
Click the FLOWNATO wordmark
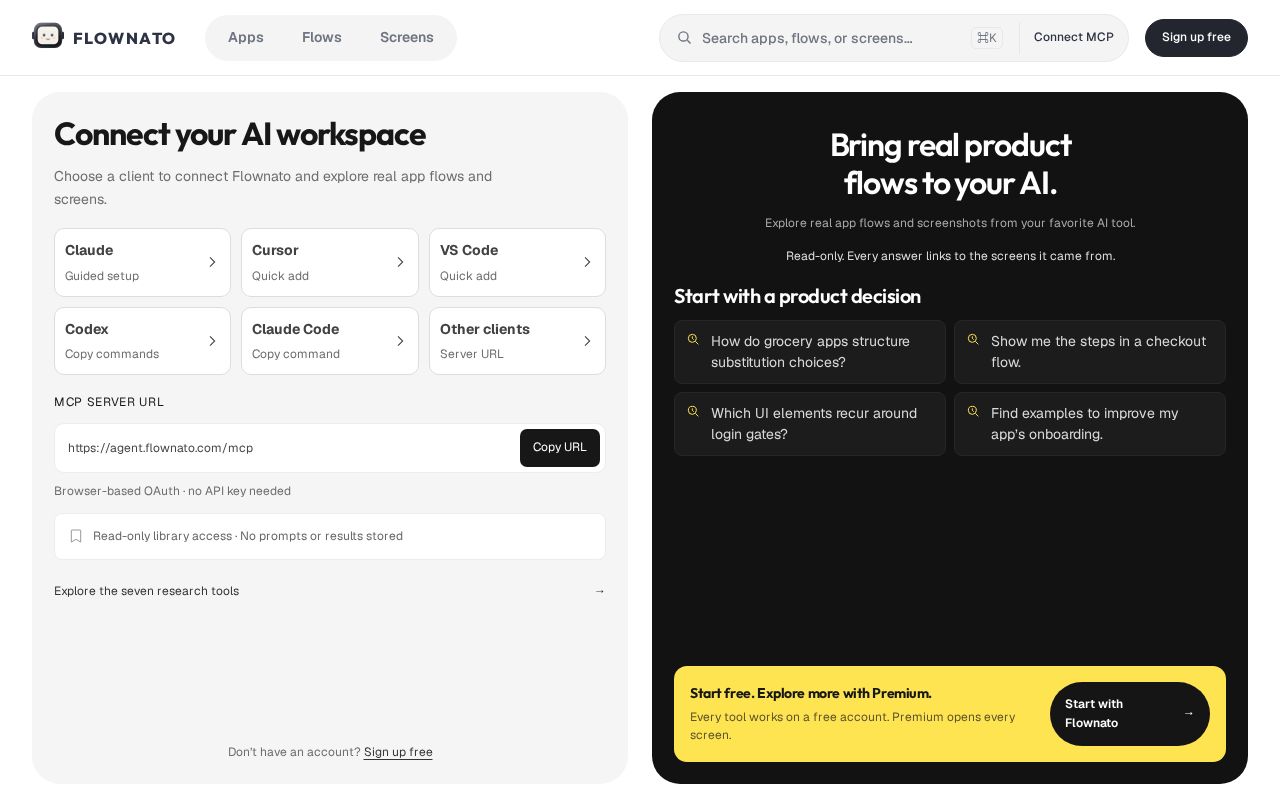click(x=124, y=38)
